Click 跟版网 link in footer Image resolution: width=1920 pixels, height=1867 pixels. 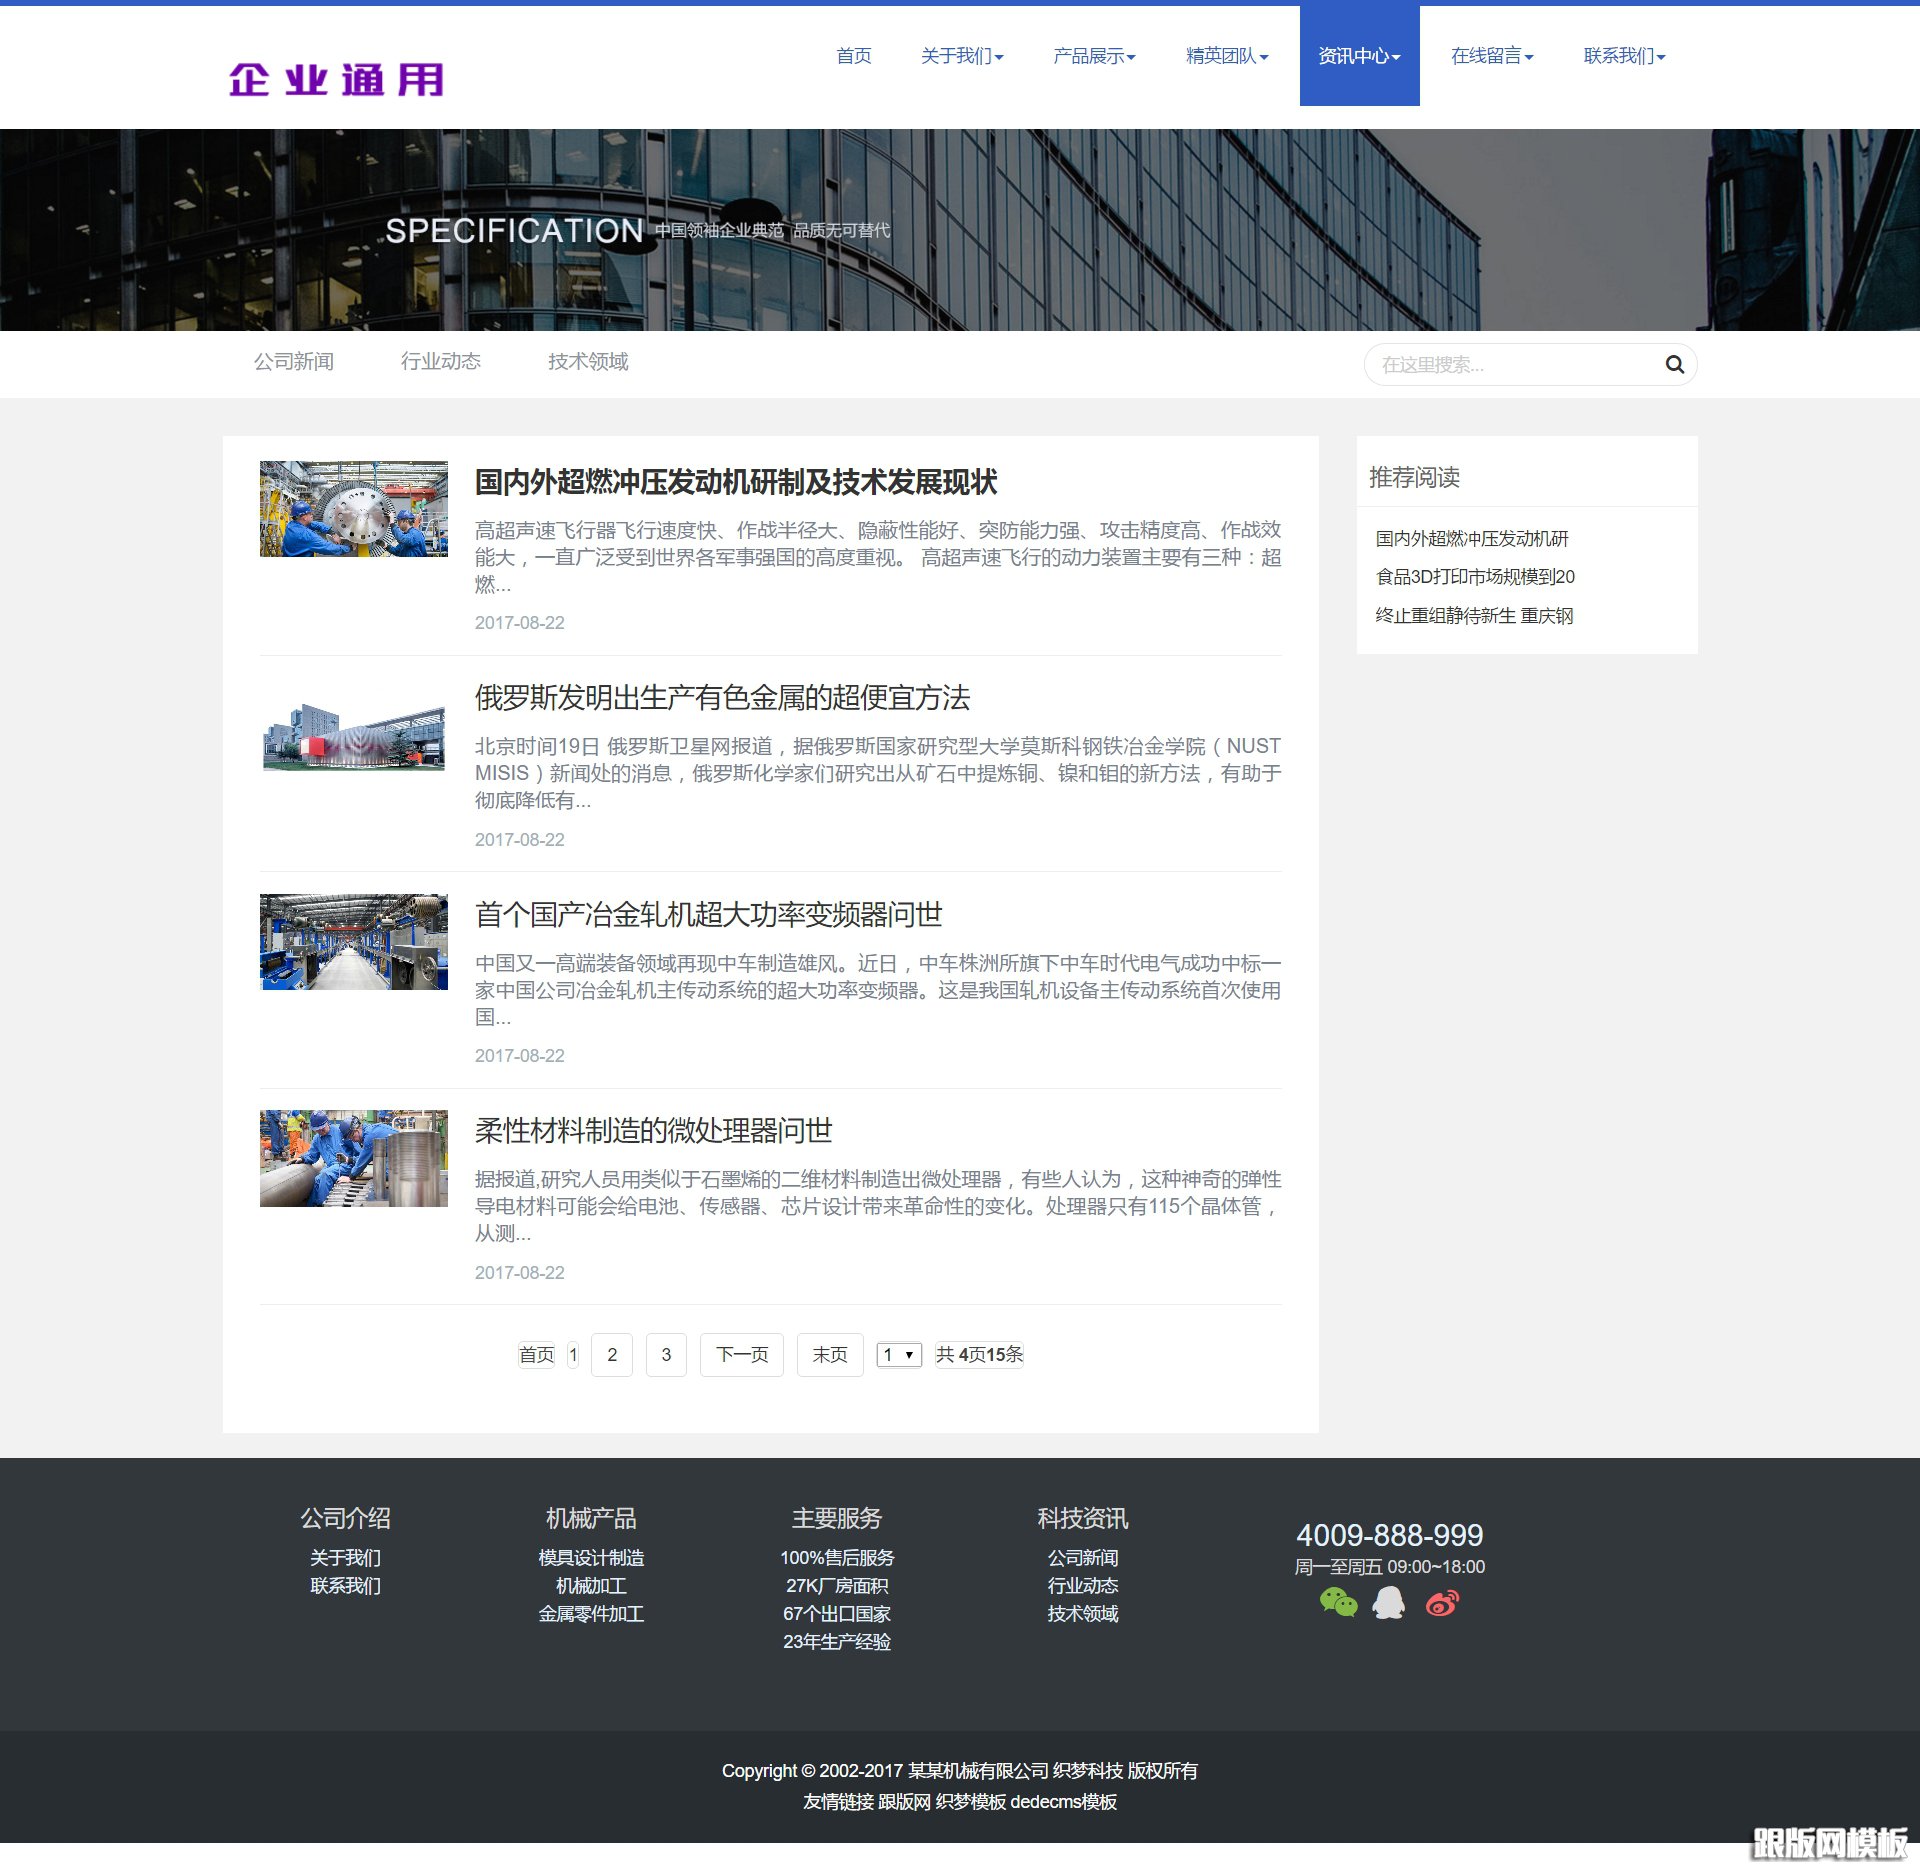(x=904, y=1802)
